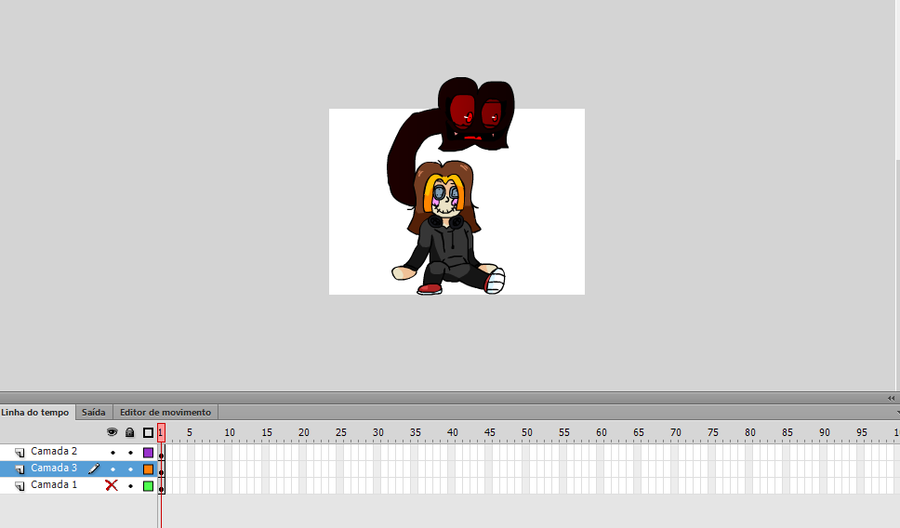Click frame number 85 on the ruler

coord(787,433)
